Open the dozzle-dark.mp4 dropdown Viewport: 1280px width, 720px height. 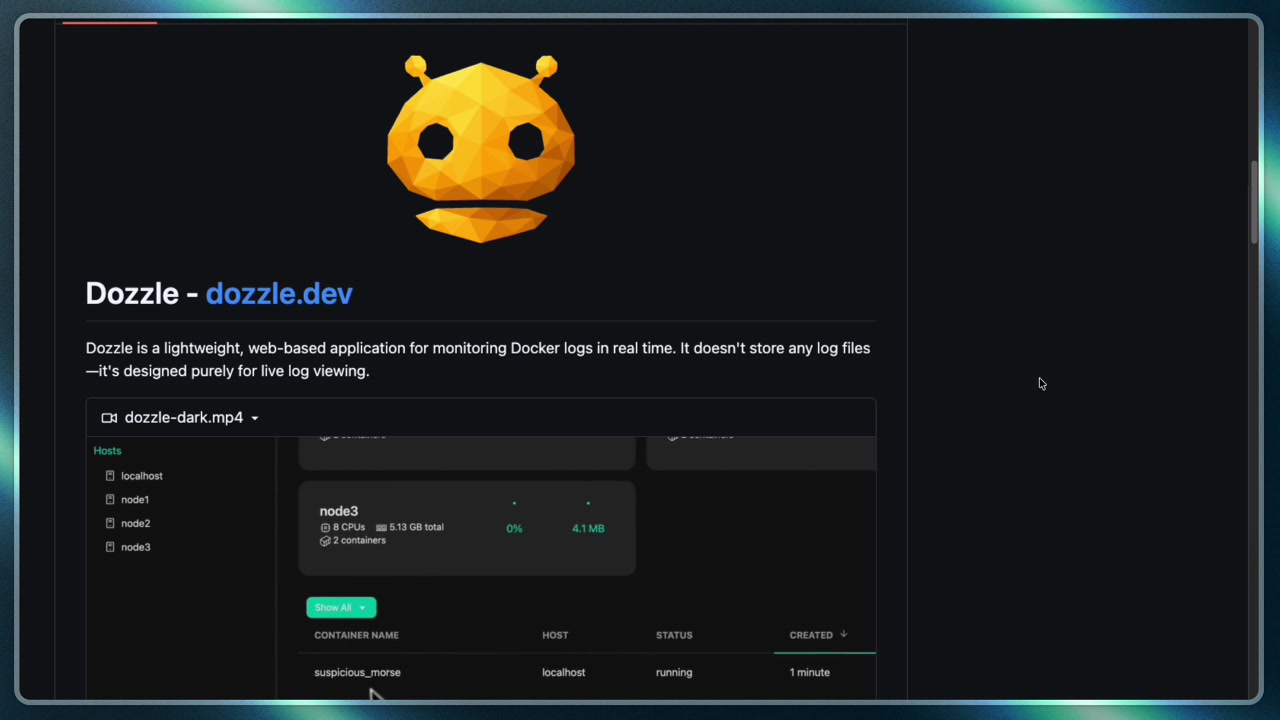point(255,417)
